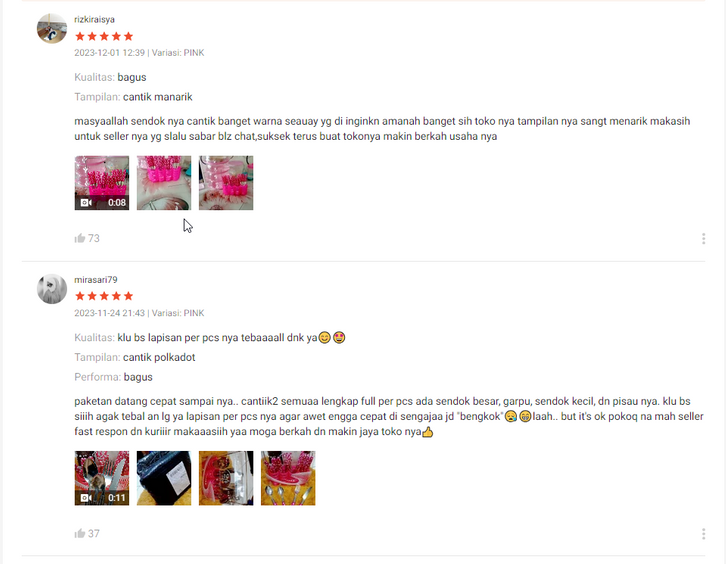726x564 pixels.
Task: View the black package photo thumbnail
Action: [x=164, y=478]
